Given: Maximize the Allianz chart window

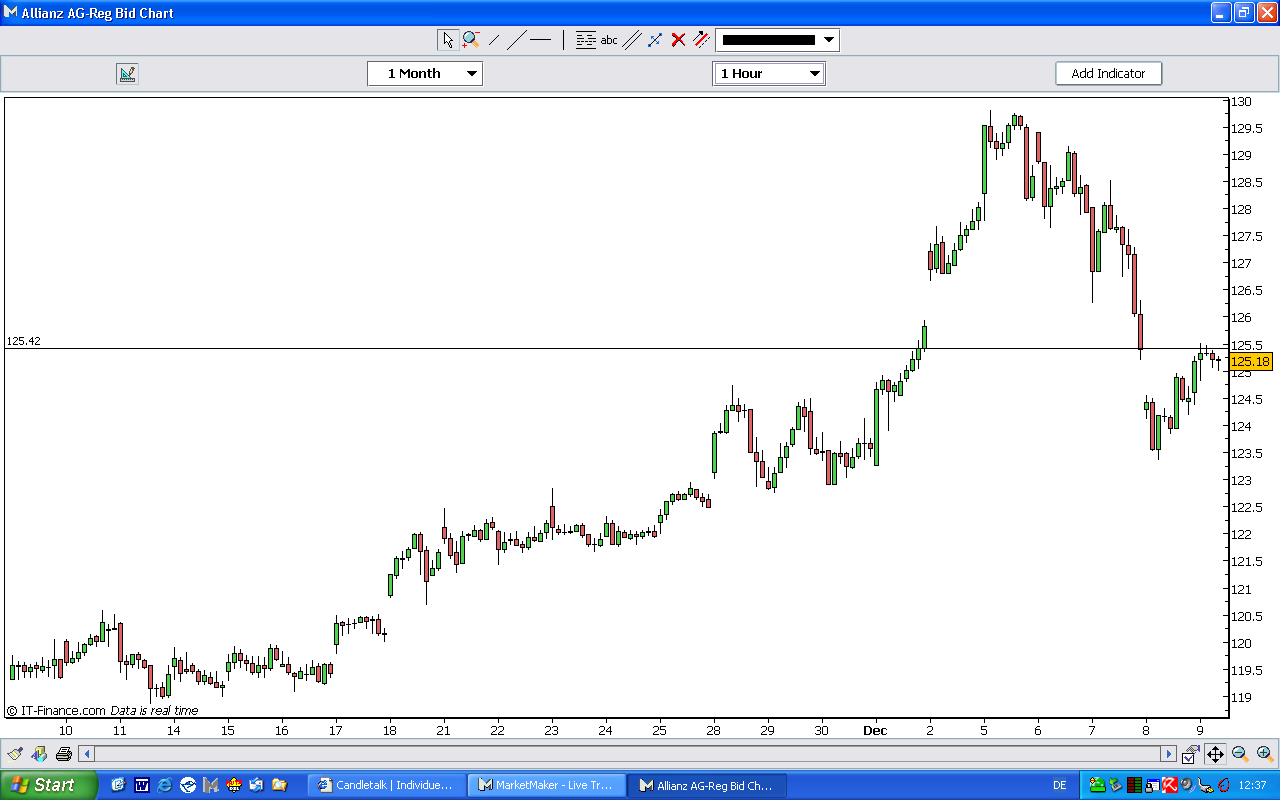Looking at the screenshot, I should 1243,13.
